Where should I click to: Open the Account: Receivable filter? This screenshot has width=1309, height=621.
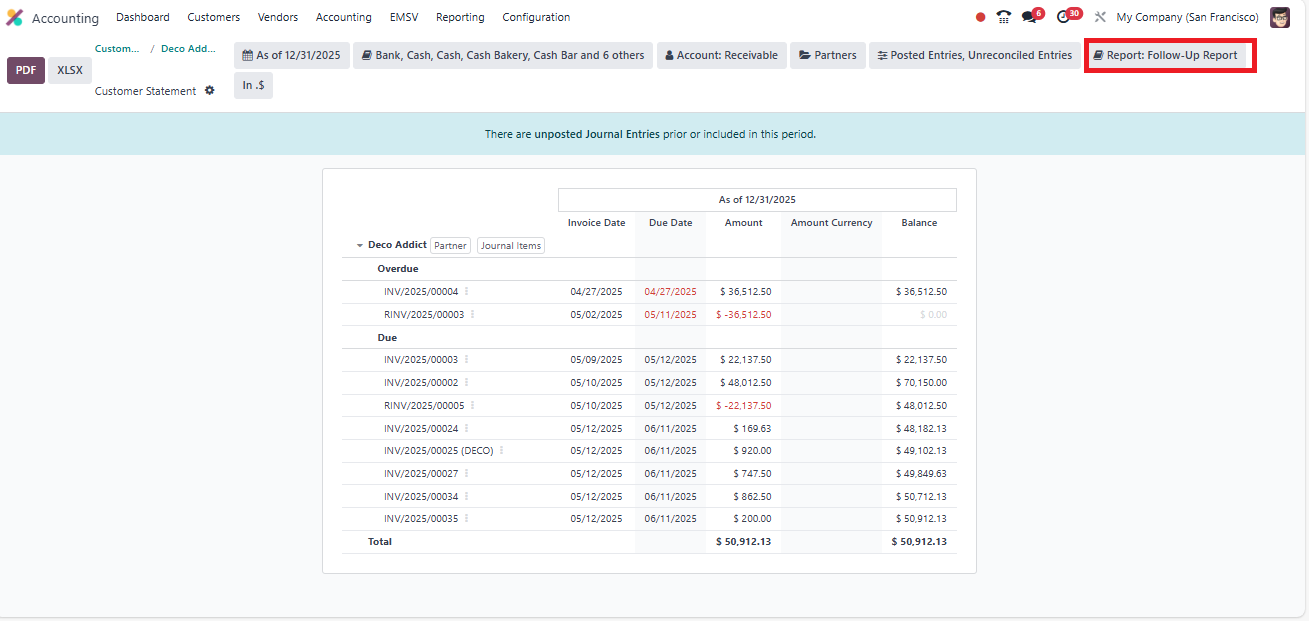(x=722, y=55)
